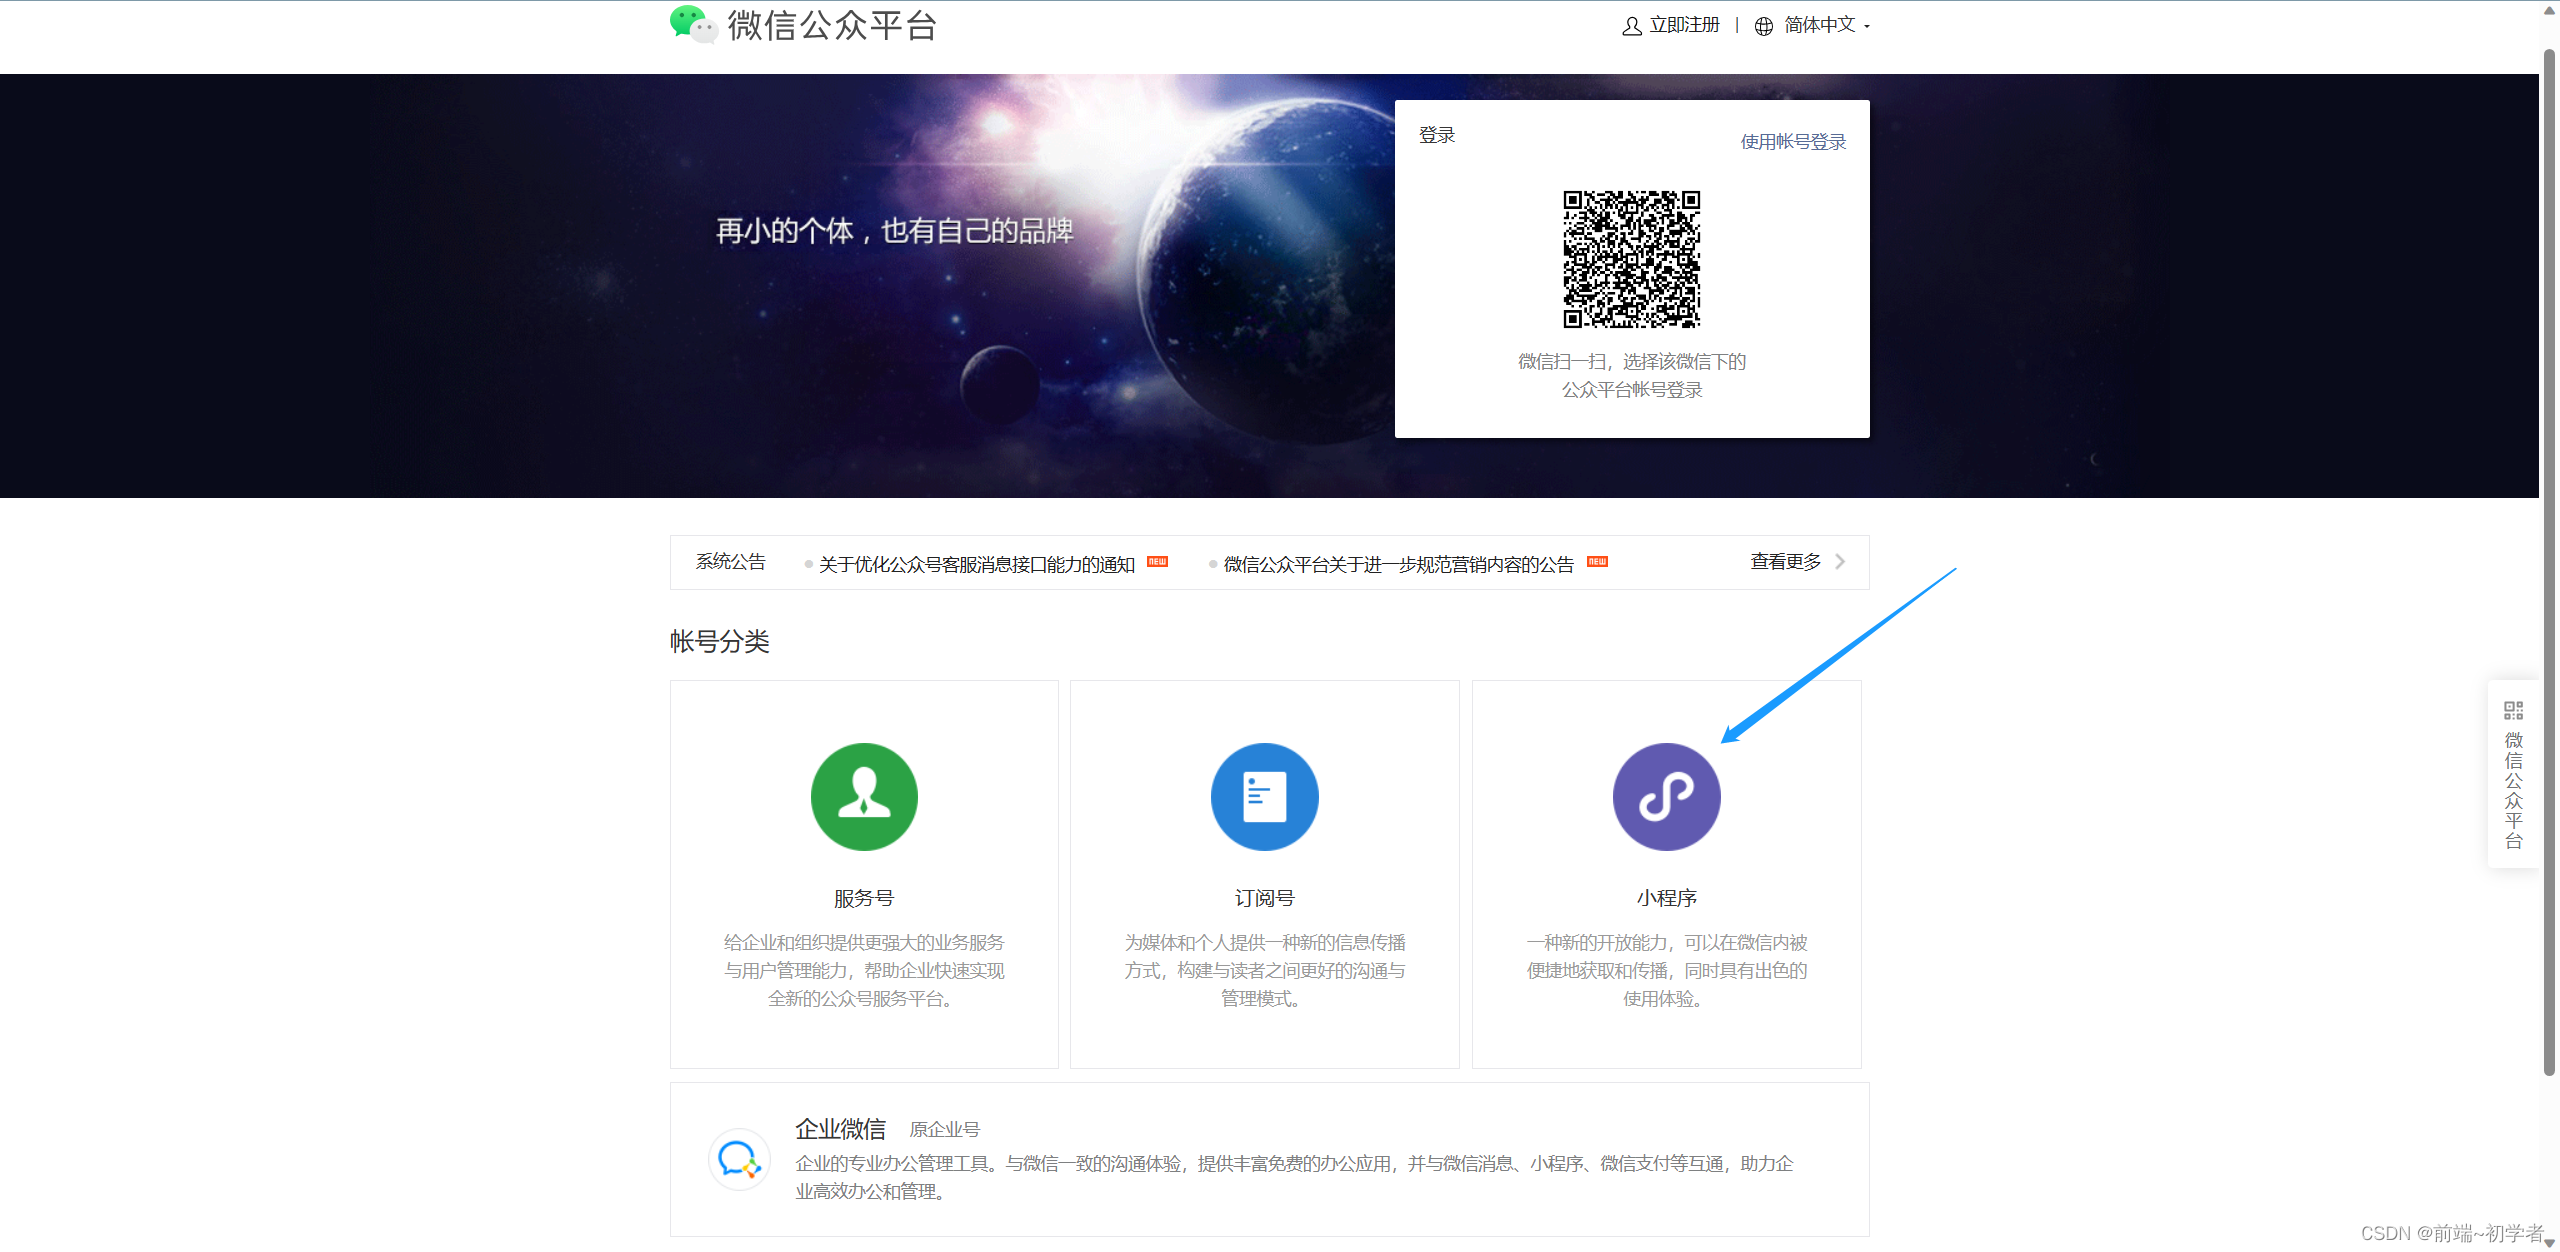Open announcement 关于优化公众号客服消息接口能力的通知

976,565
